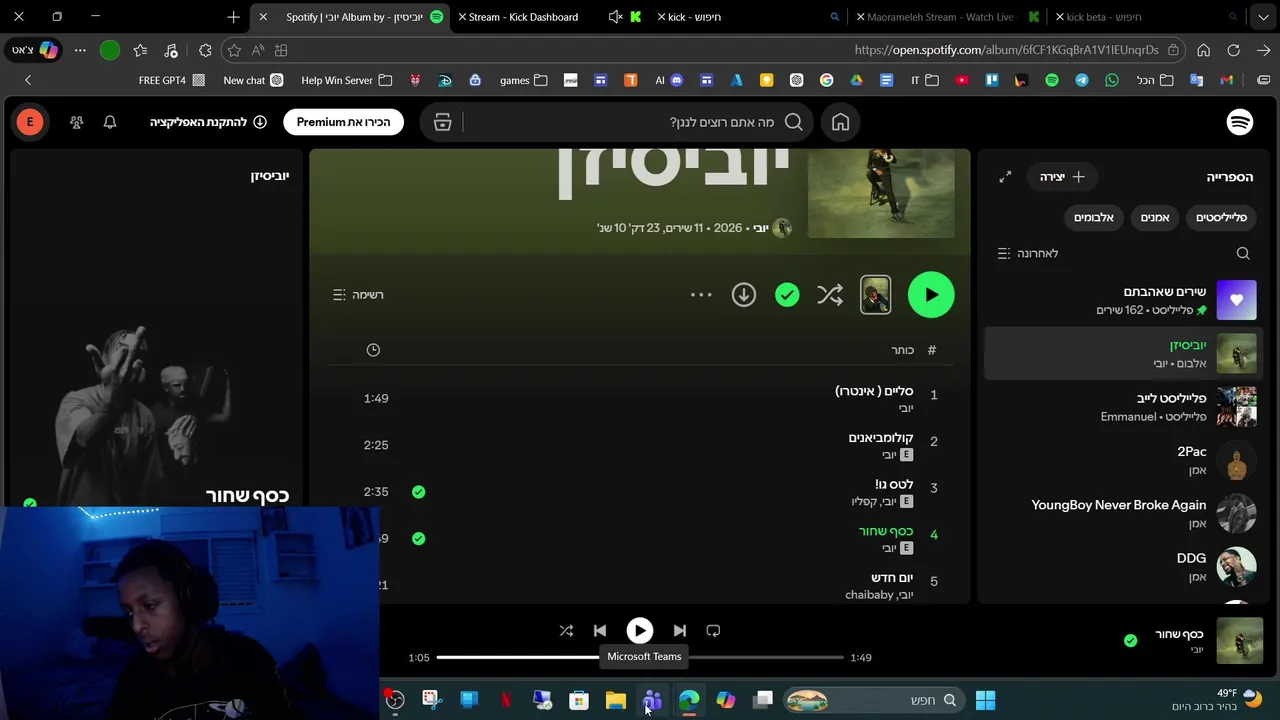Skip to the next track in the player

(x=680, y=631)
